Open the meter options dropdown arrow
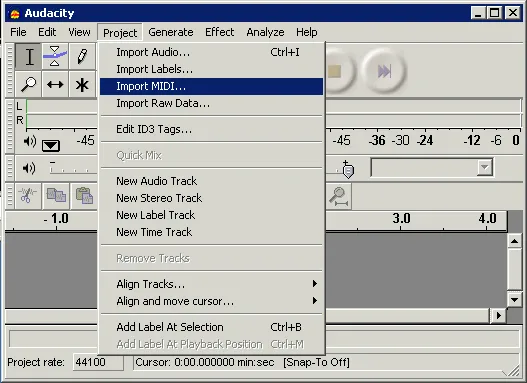This screenshot has height=383, width=527. click(x=51, y=145)
